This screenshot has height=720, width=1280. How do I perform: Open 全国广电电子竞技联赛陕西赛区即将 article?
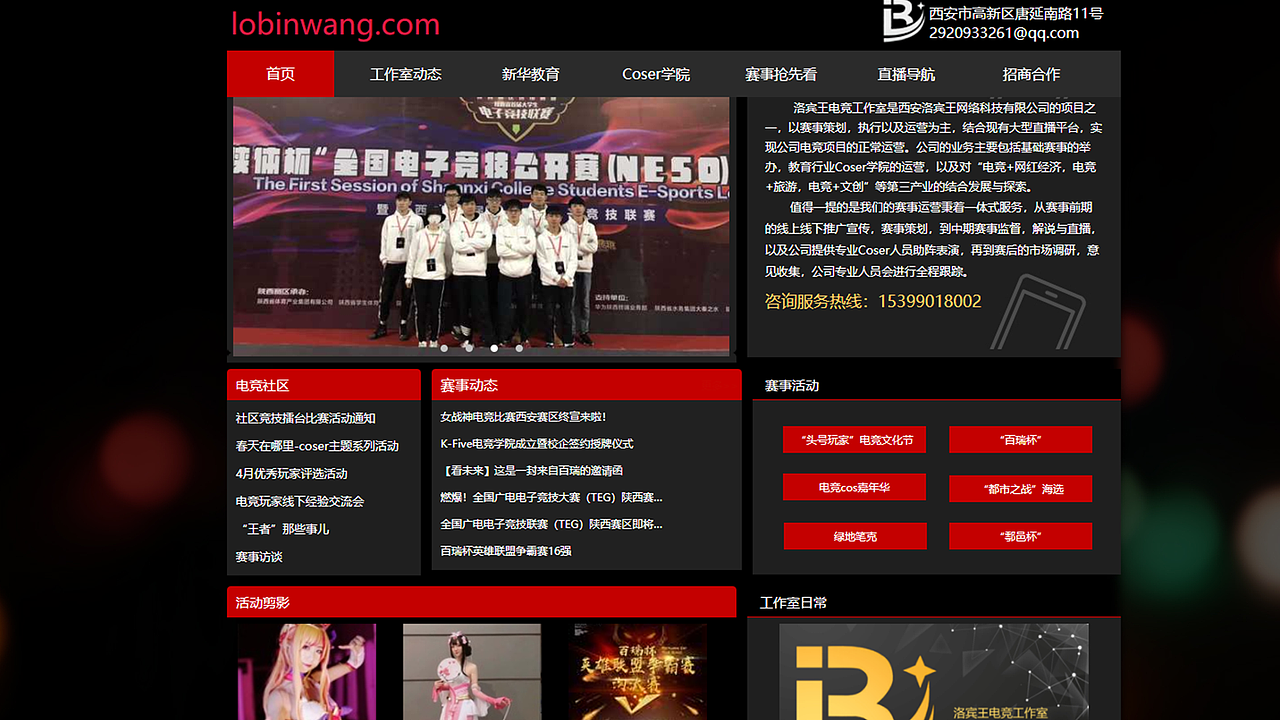coord(551,524)
